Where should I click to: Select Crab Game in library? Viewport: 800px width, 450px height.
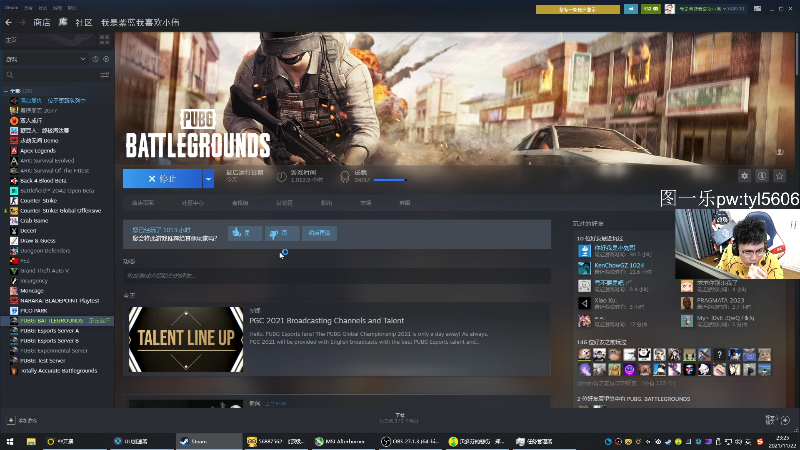(x=34, y=220)
